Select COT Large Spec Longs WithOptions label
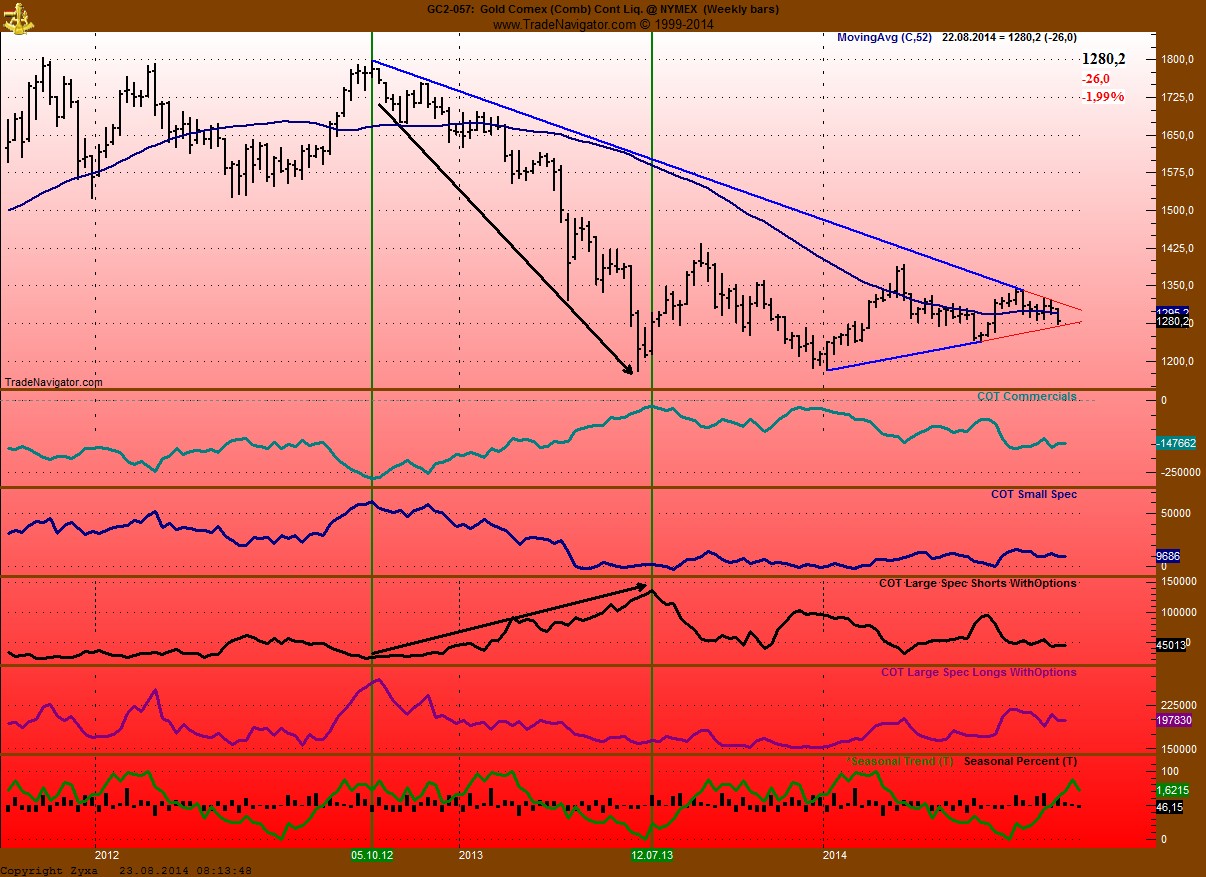1206x877 pixels. [x=978, y=673]
